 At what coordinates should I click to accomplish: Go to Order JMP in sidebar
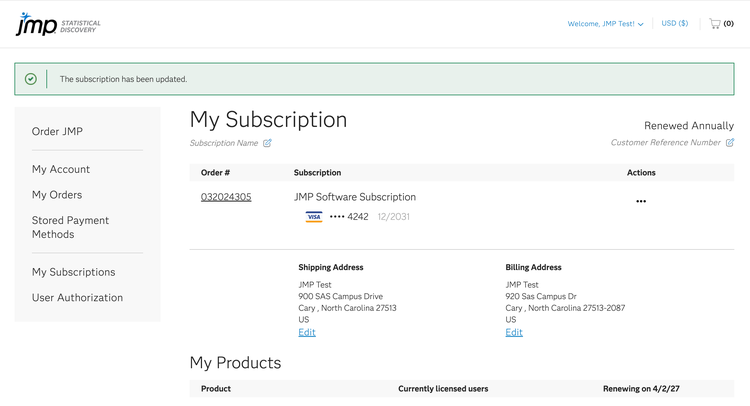(57, 132)
